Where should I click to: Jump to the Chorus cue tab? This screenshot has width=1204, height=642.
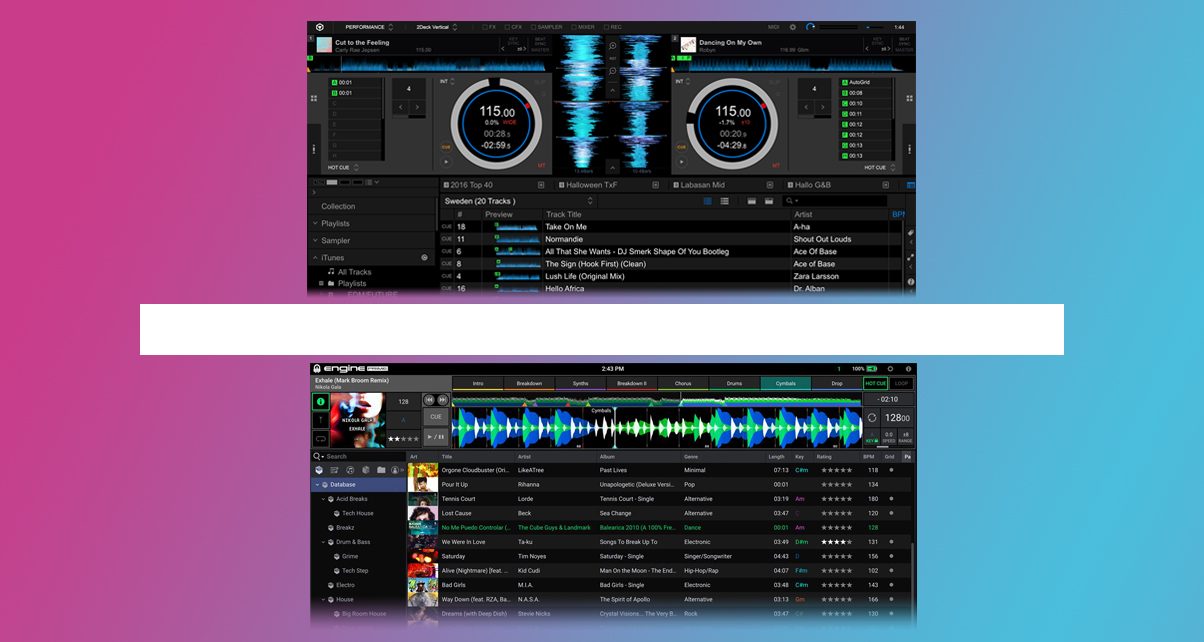click(683, 383)
